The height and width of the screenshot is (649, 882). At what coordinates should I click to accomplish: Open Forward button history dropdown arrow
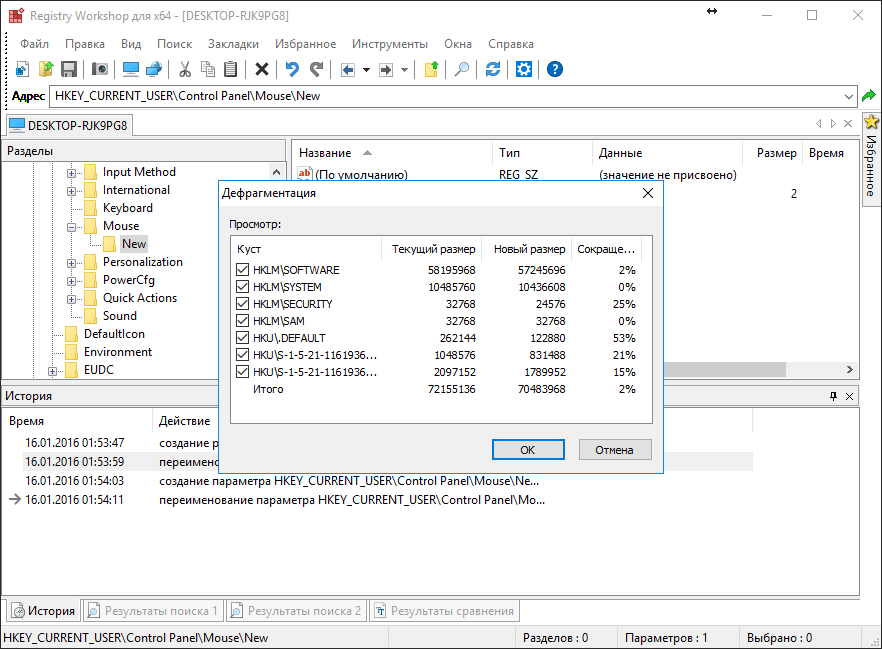tap(404, 70)
